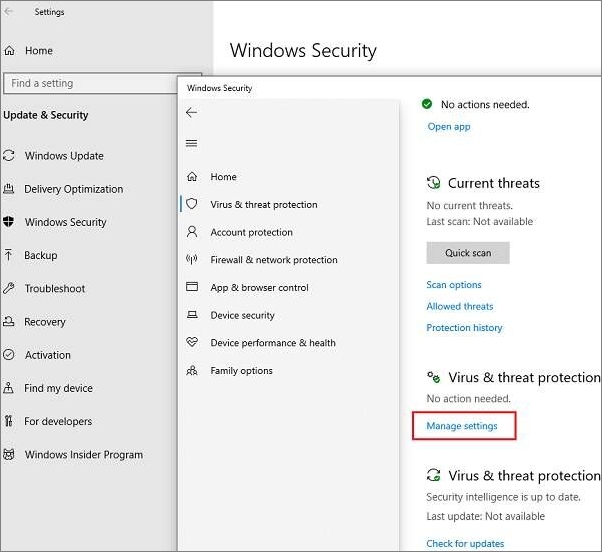Click the Device security laptop icon
The height and width of the screenshot is (552, 602).
[x=192, y=315]
